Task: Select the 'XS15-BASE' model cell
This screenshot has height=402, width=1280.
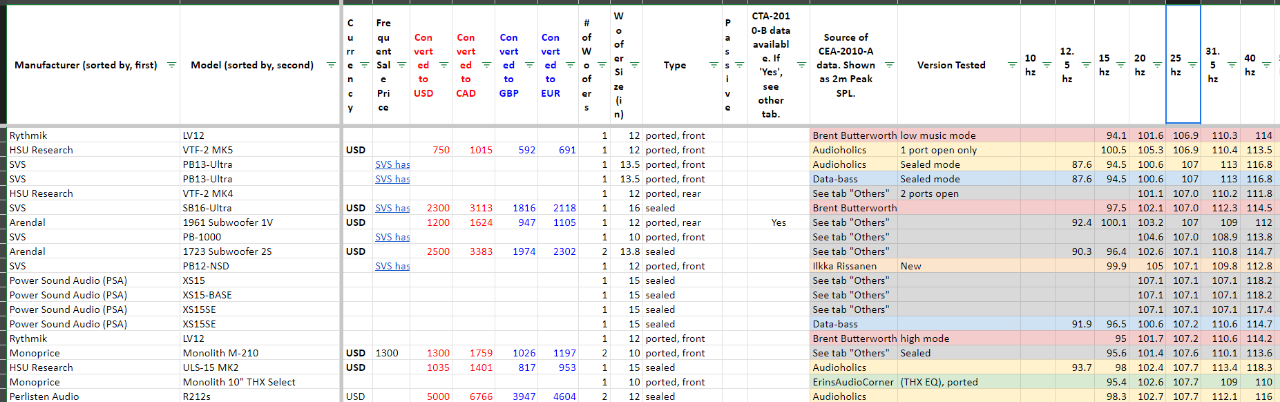Action: click(x=262, y=295)
